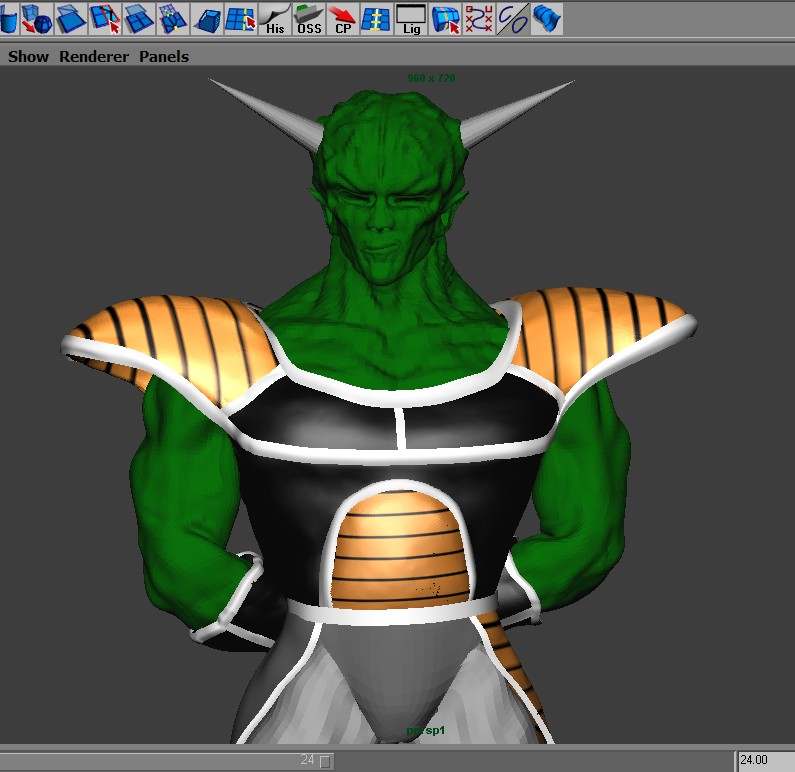Click the plane icon with red-outlined face

click(x=104, y=19)
